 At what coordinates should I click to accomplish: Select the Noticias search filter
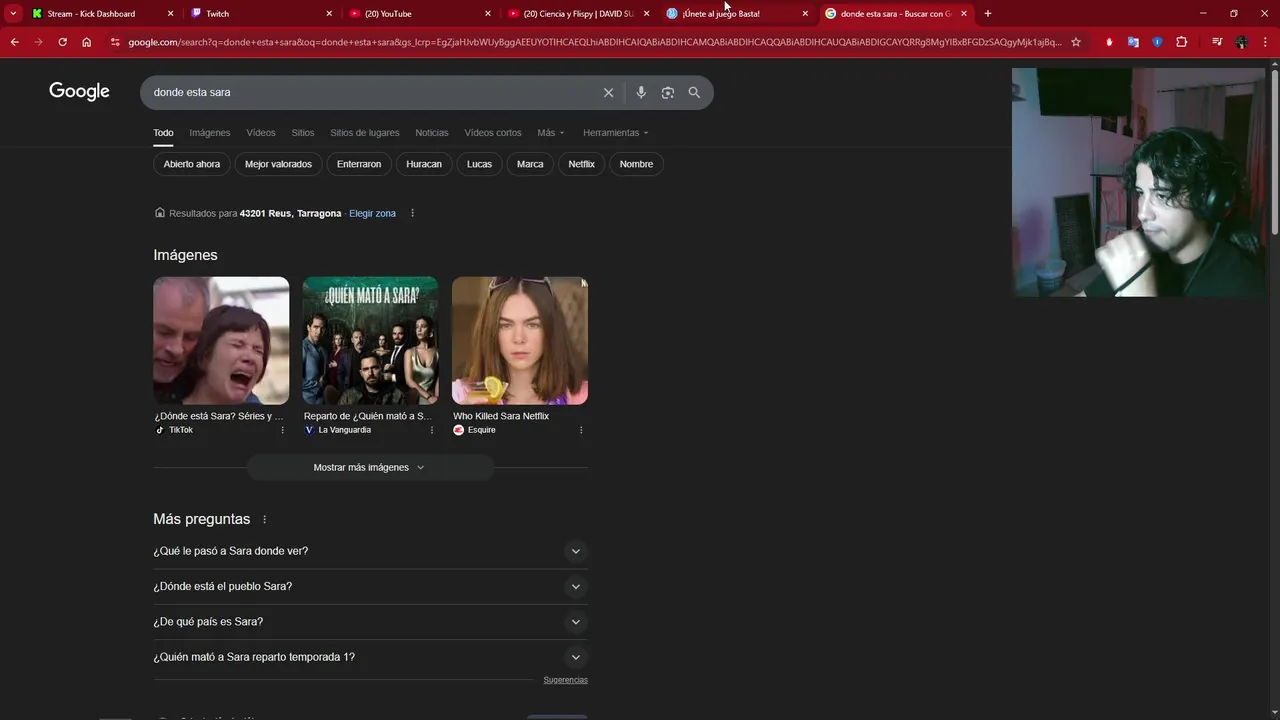click(432, 133)
